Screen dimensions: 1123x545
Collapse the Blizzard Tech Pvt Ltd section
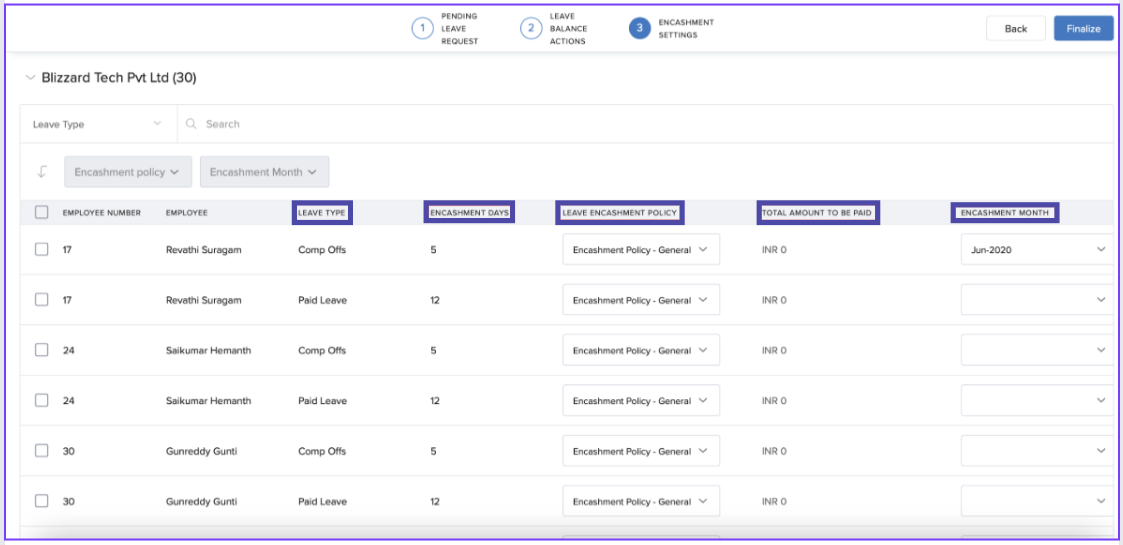pyautogui.click(x=30, y=77)
